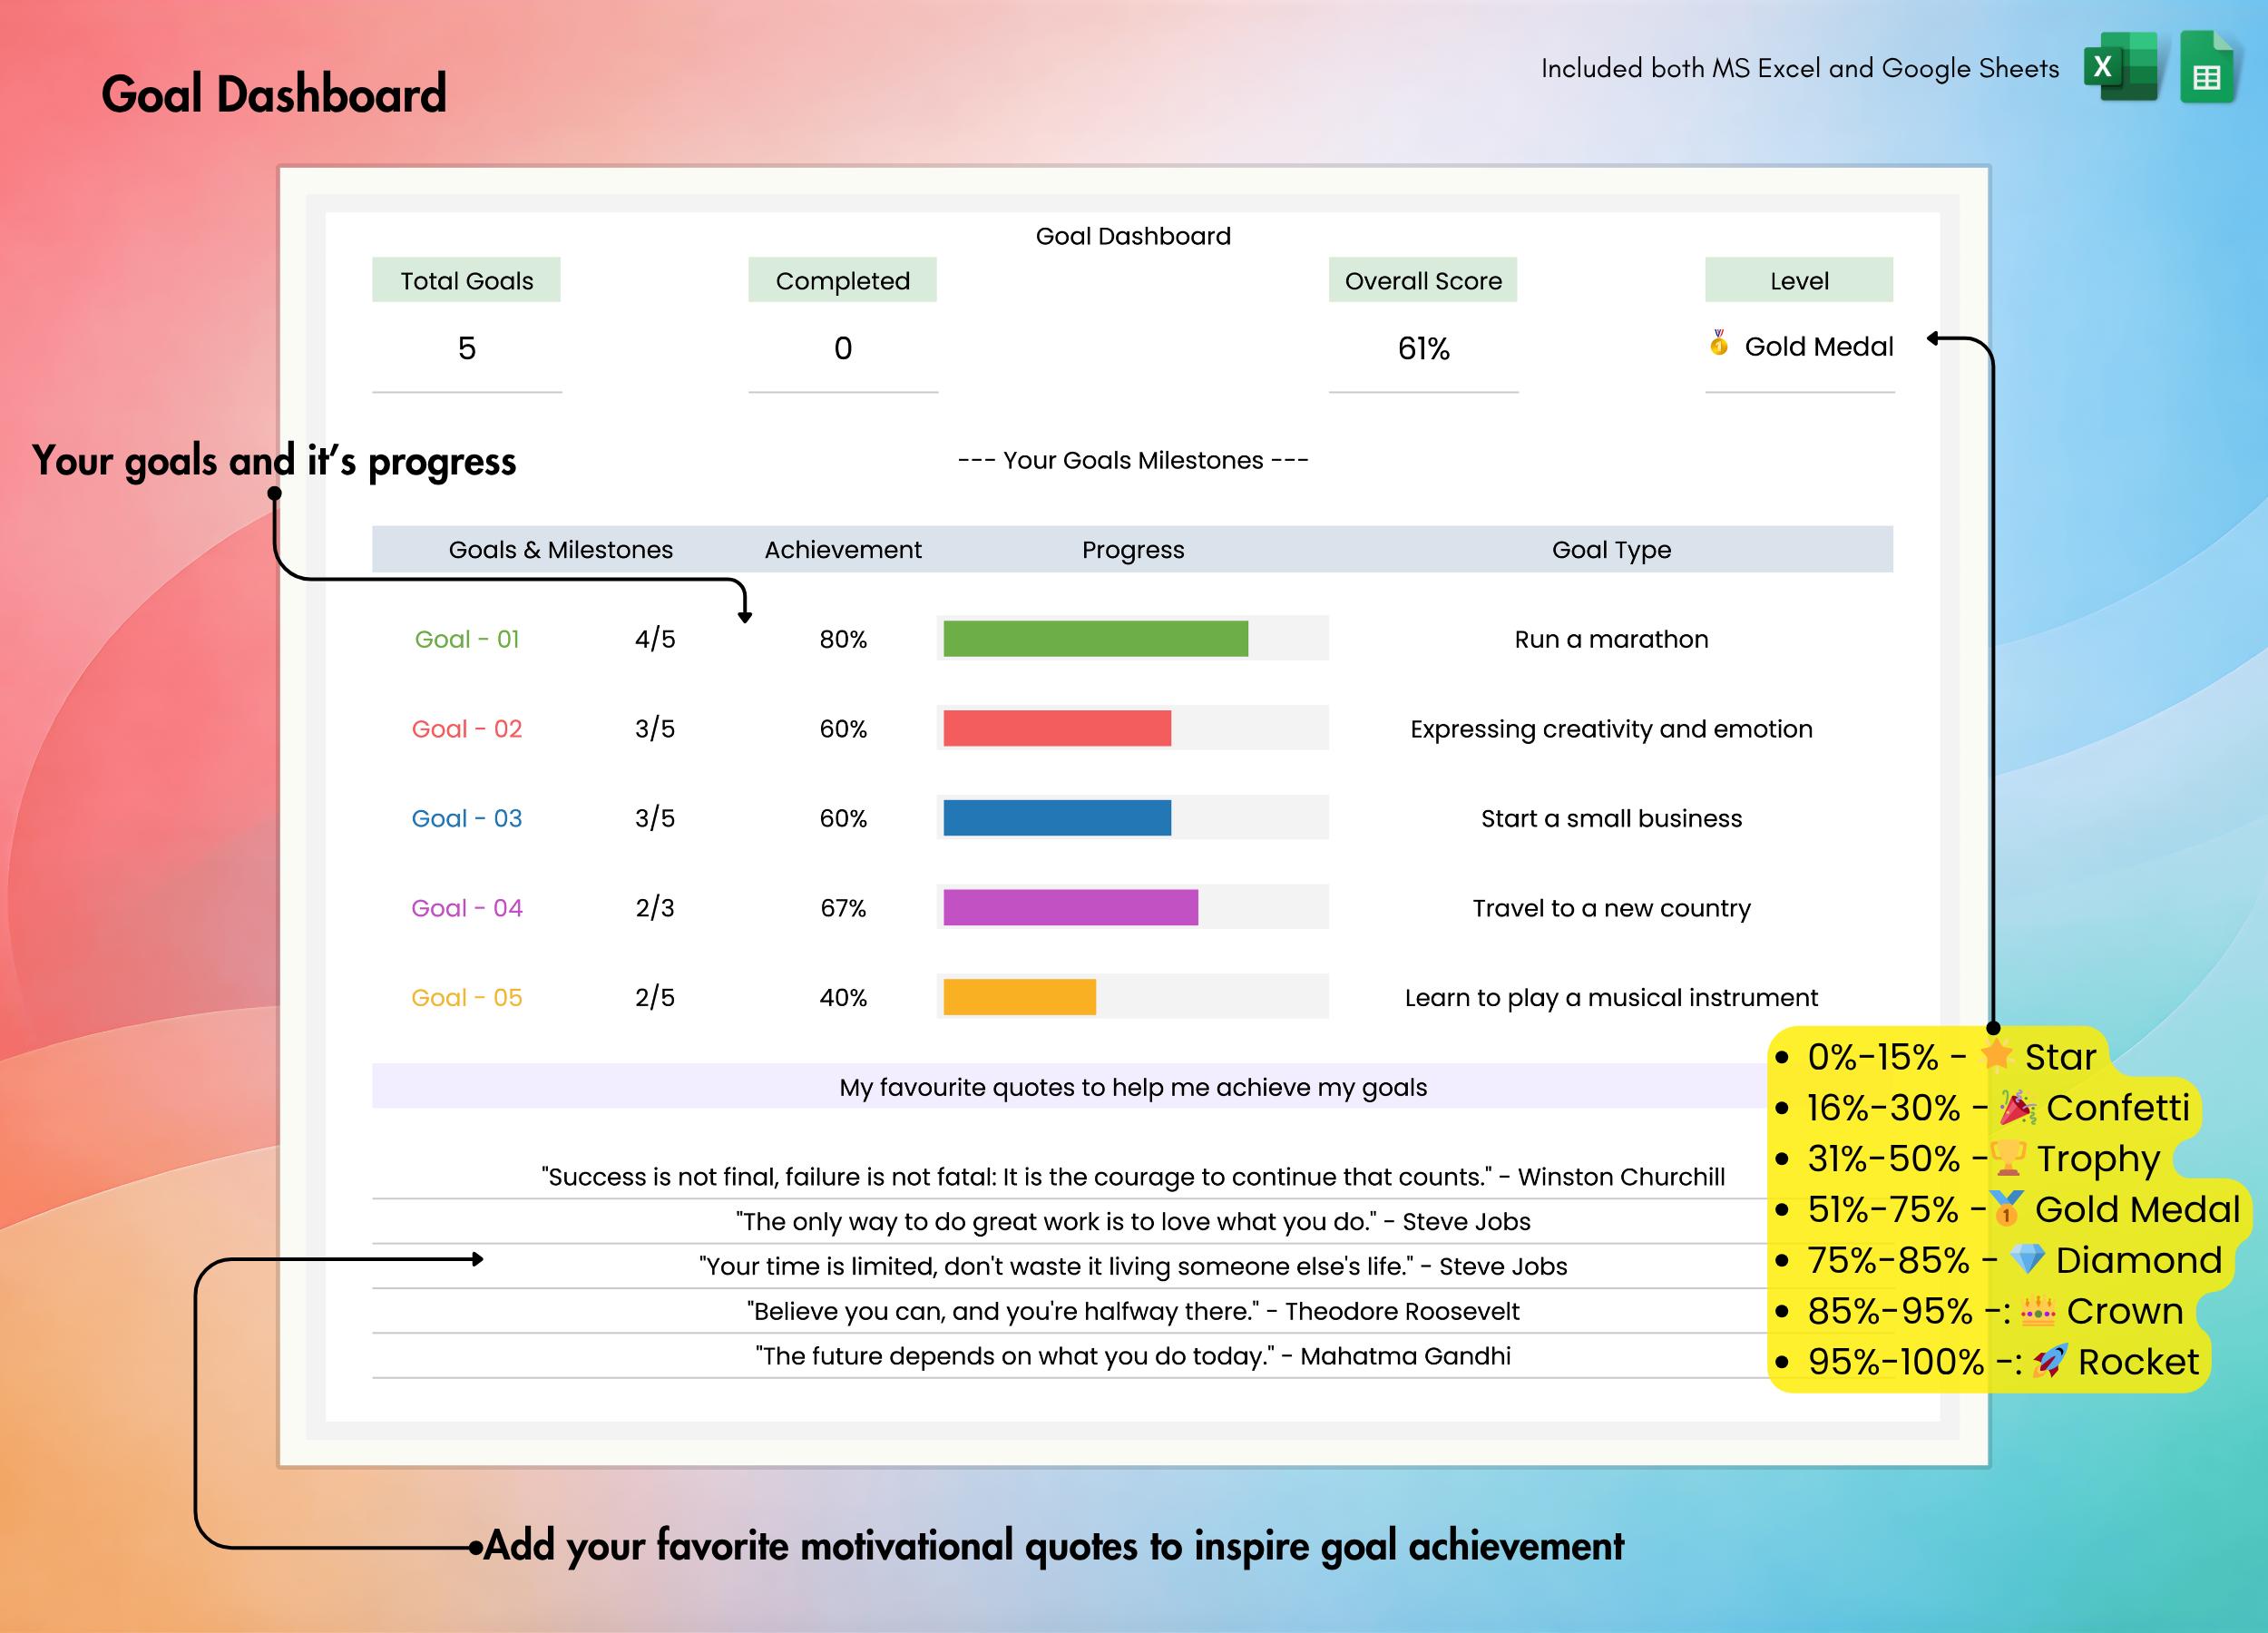
Task: Select the Overall Score header cell
Action: click(1423, 280)
